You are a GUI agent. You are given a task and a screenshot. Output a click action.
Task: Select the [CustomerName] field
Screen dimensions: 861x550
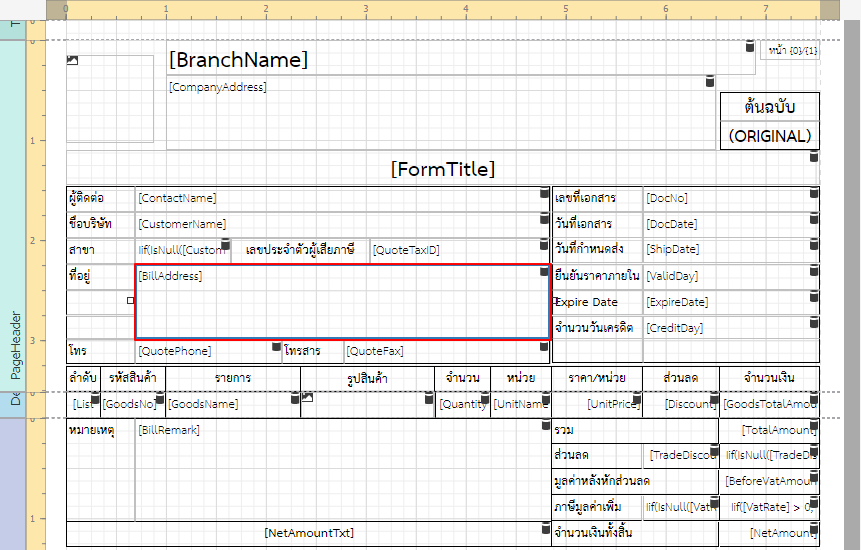[x=342, y=224]
